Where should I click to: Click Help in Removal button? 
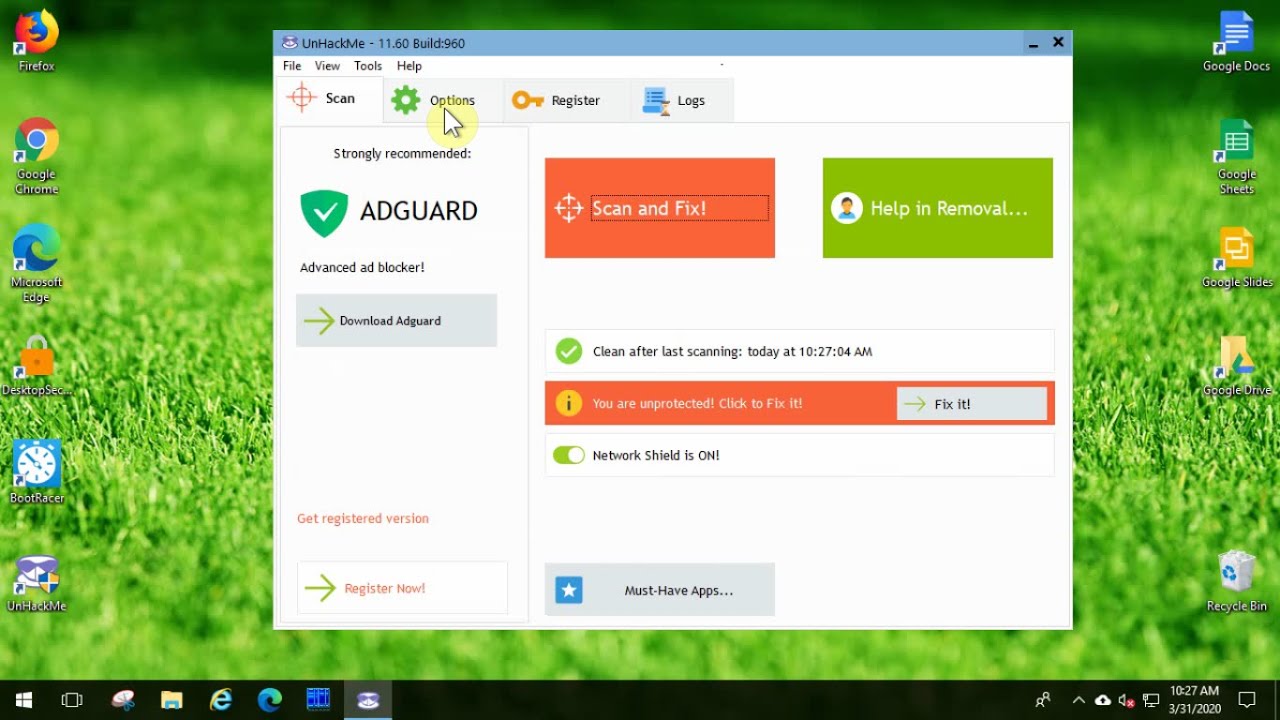coord(938,208)
